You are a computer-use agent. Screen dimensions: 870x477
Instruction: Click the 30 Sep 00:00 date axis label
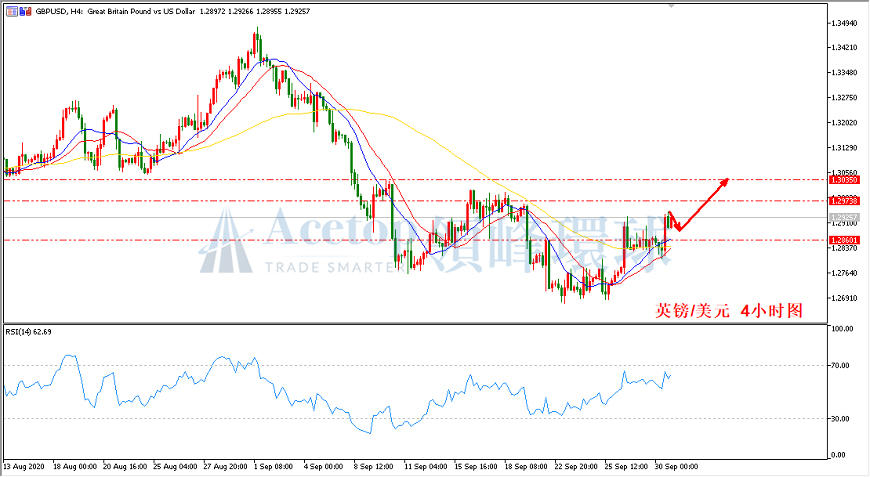pyautogui.click(x=676, y=466)
